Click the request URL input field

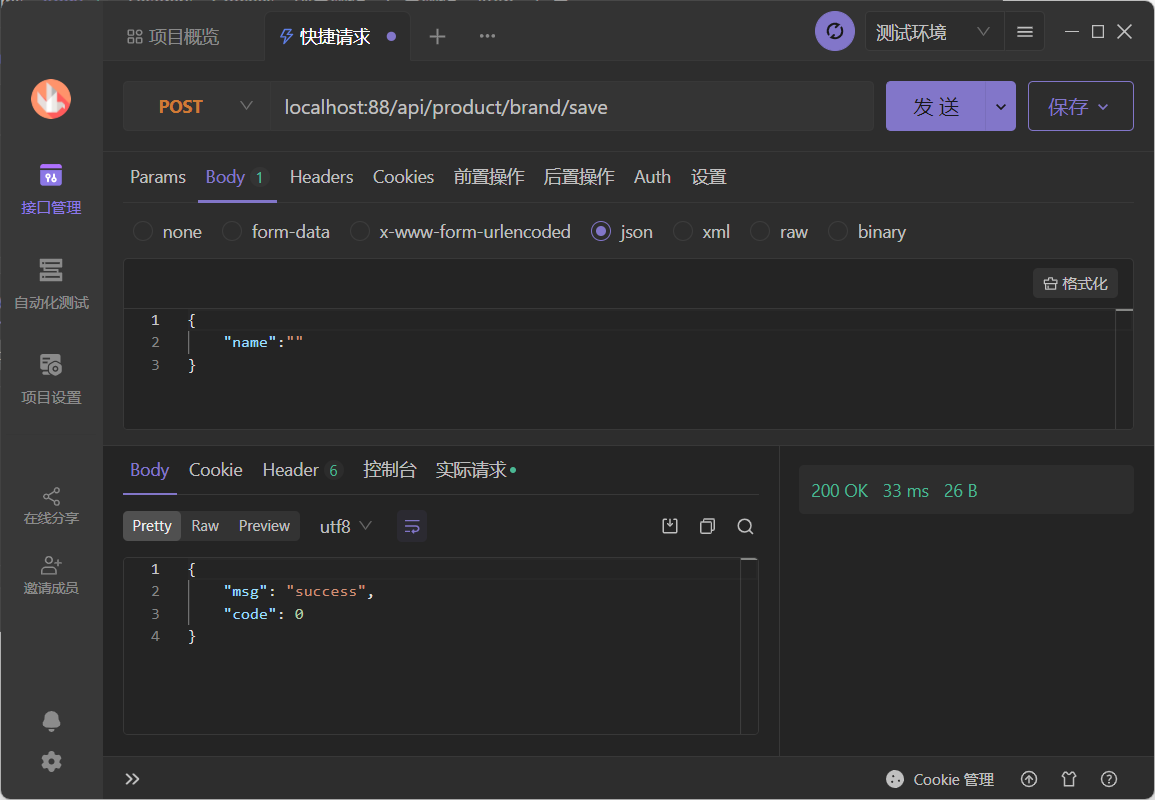coord(572,107)
